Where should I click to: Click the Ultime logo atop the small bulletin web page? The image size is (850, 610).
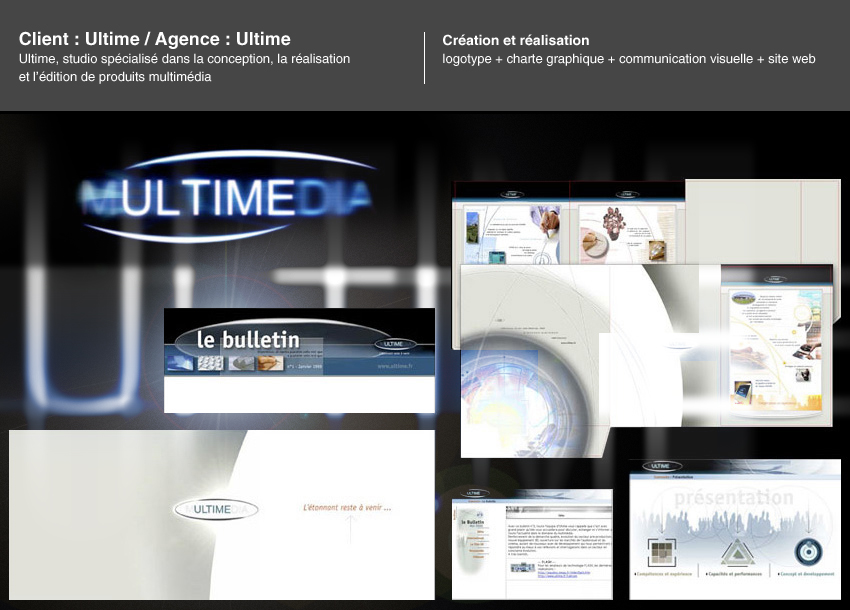point(474,493)
